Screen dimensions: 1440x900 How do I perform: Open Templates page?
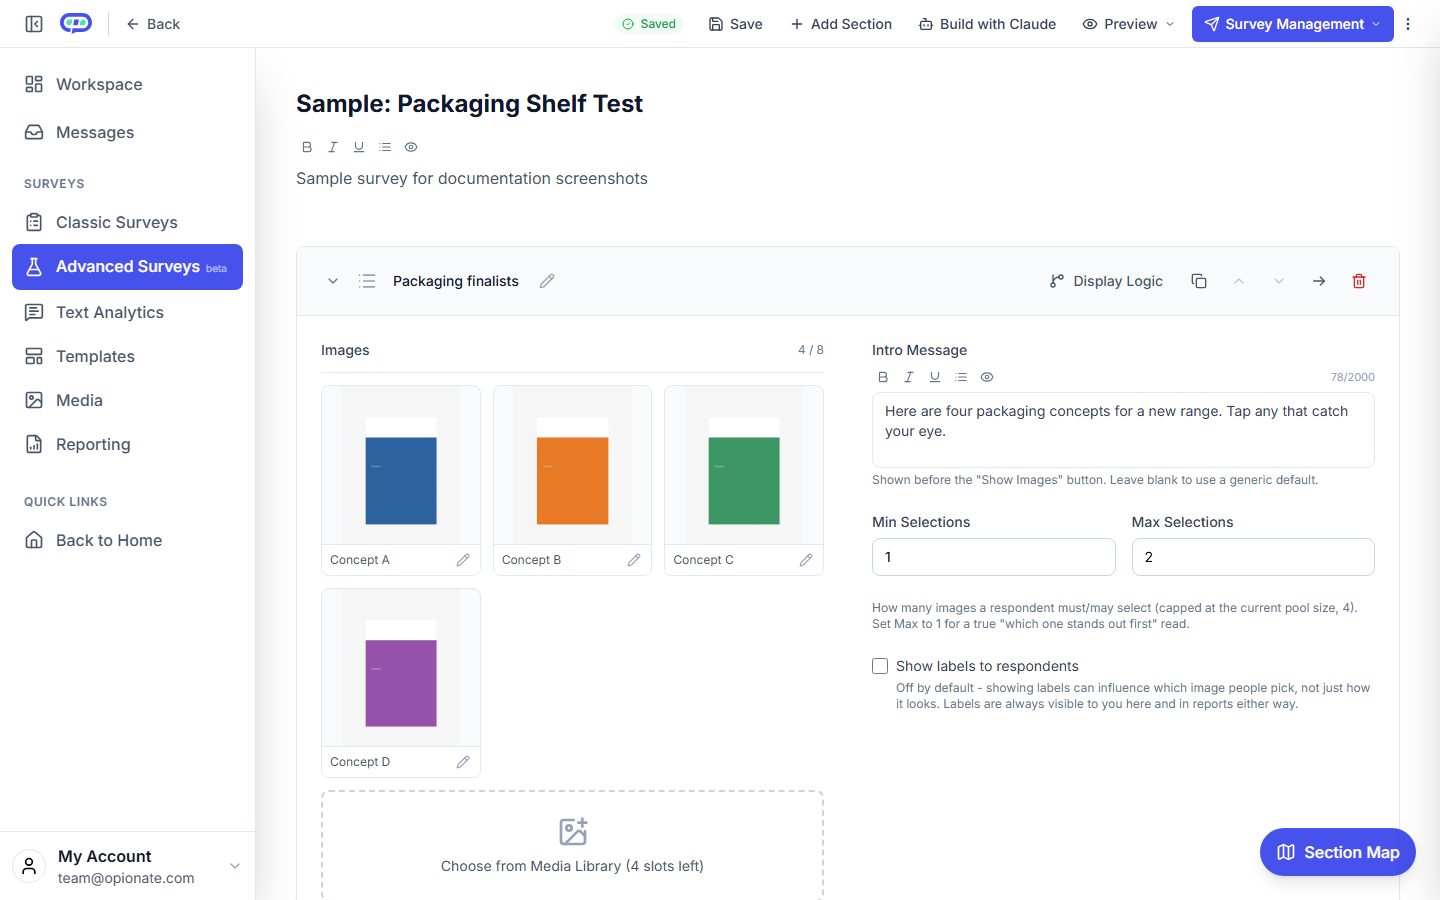127,356
